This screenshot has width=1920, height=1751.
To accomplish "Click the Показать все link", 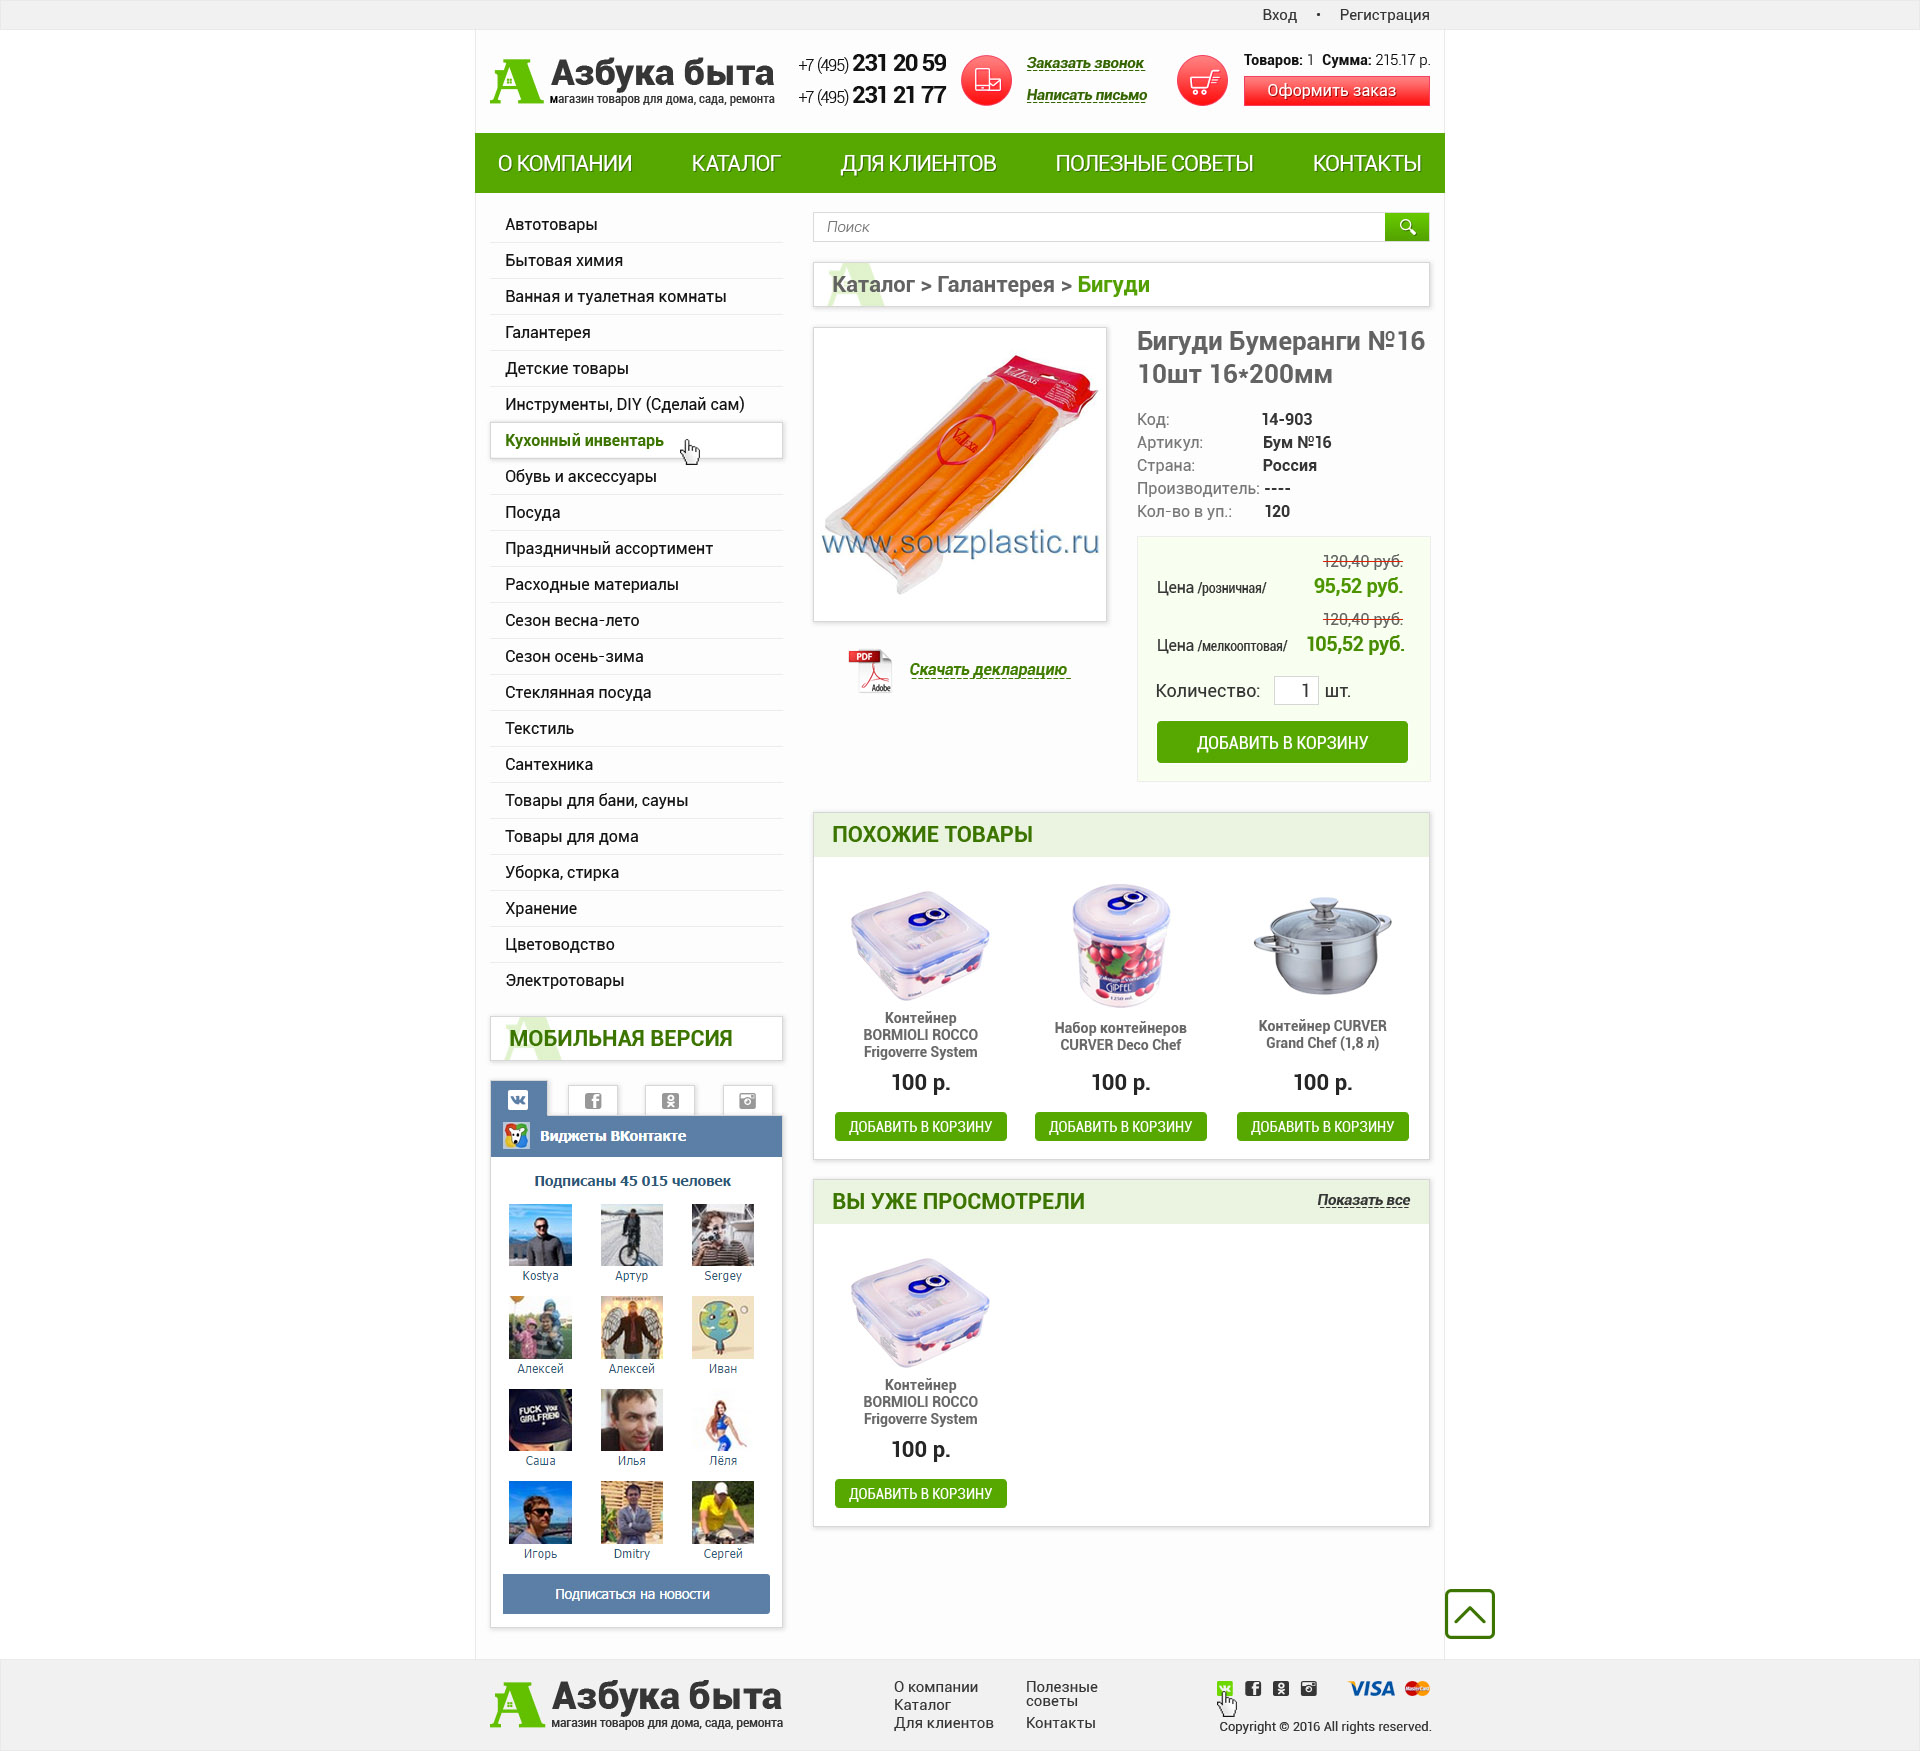I will [x=1363, y=1200].
